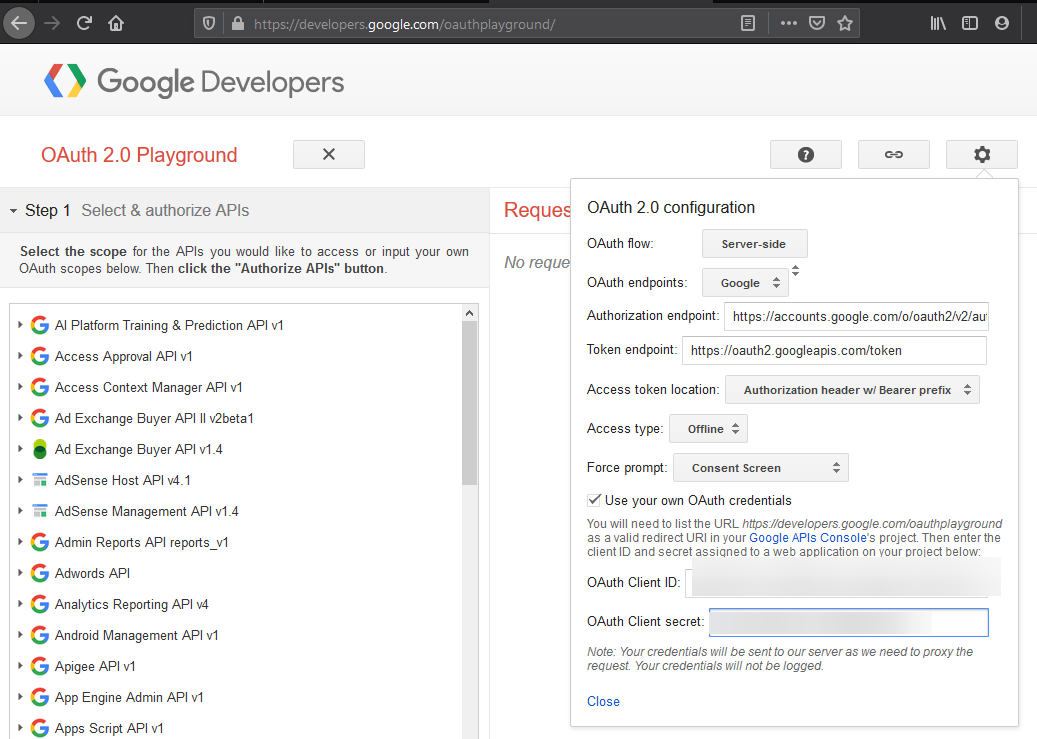Select AdSense Management API v1.4 entry
The width and height of the screenshot is (1037, 739).
pyautogui.click(x=147, y=511)
